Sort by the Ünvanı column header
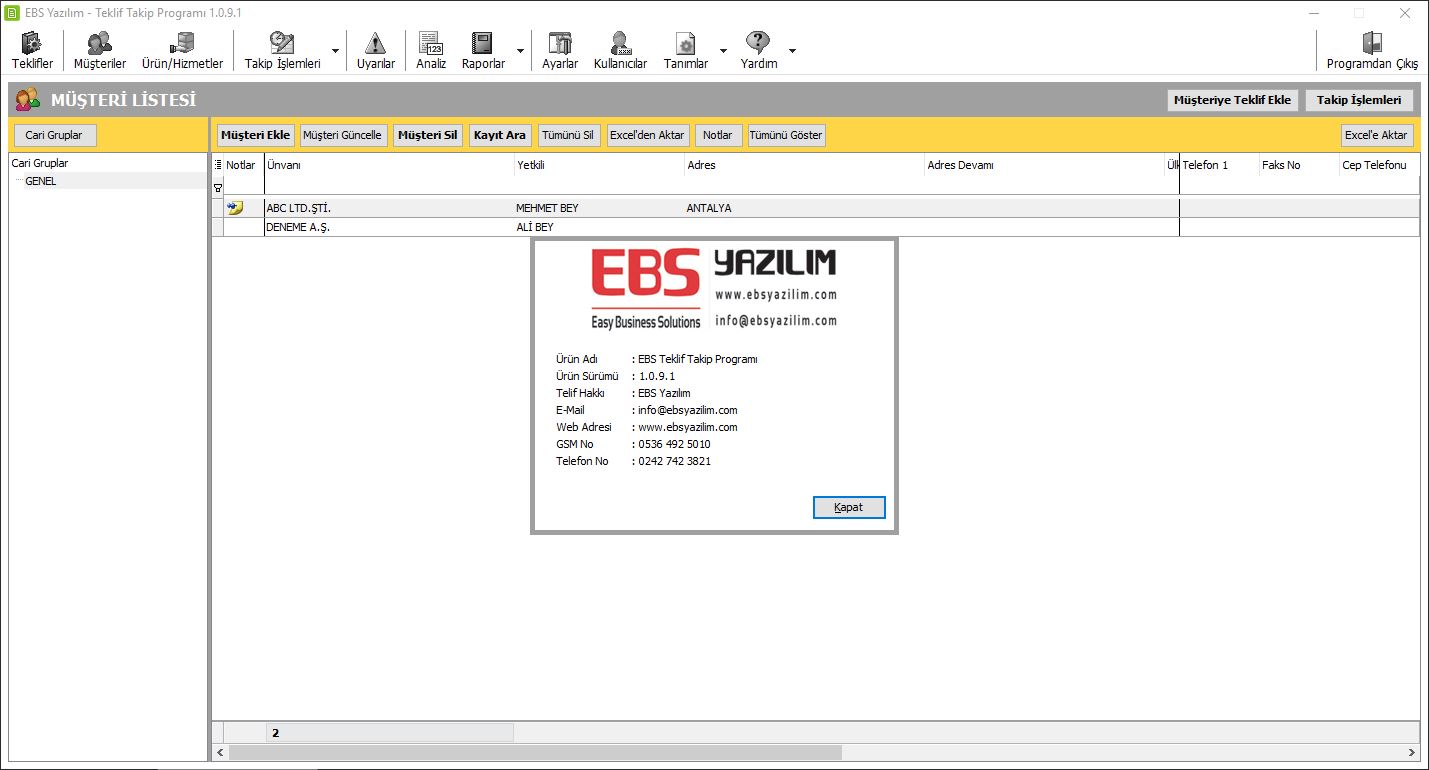Screen dimensions: 1429x770 (390, 165)
